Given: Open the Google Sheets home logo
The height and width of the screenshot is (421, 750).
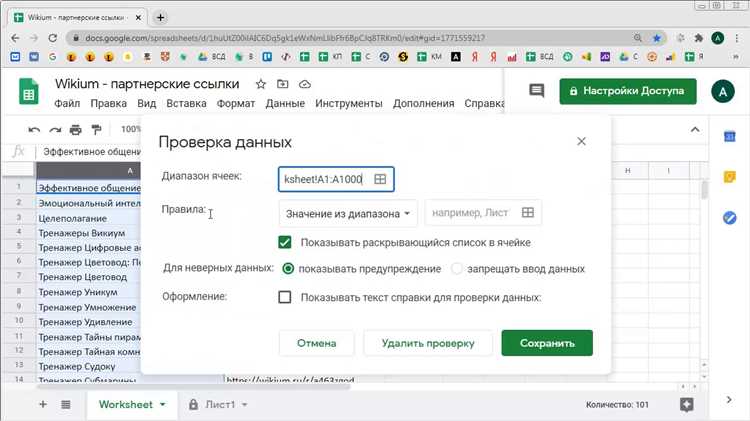Looking at the screenshot, I should click(x=29, y=91).
